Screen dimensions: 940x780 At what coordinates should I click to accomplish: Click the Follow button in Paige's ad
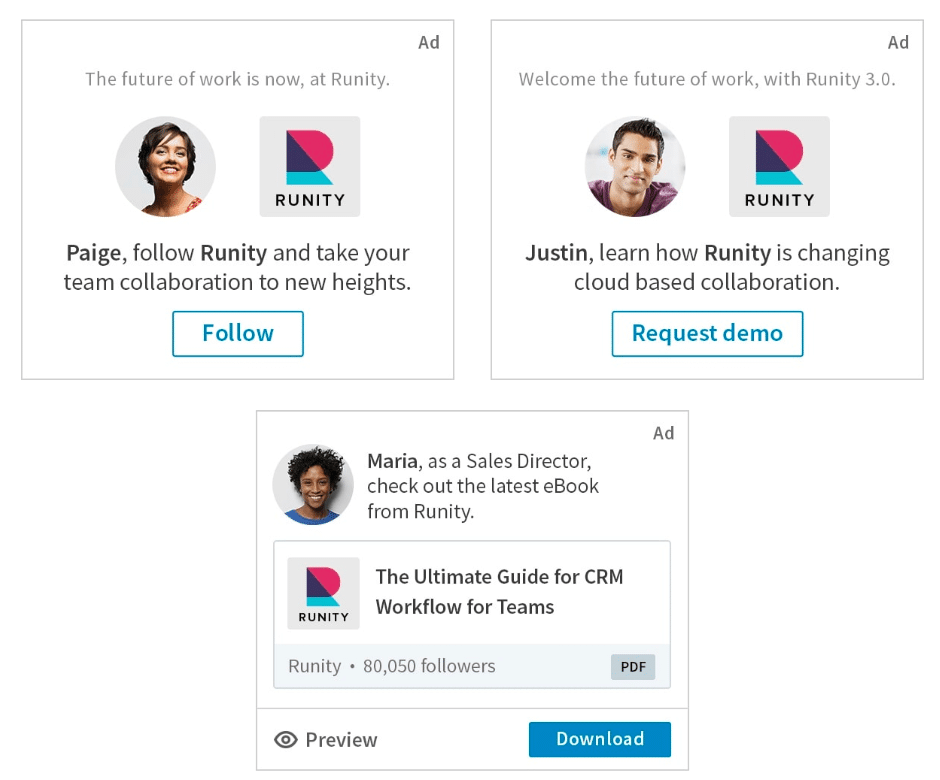point(237,333)
